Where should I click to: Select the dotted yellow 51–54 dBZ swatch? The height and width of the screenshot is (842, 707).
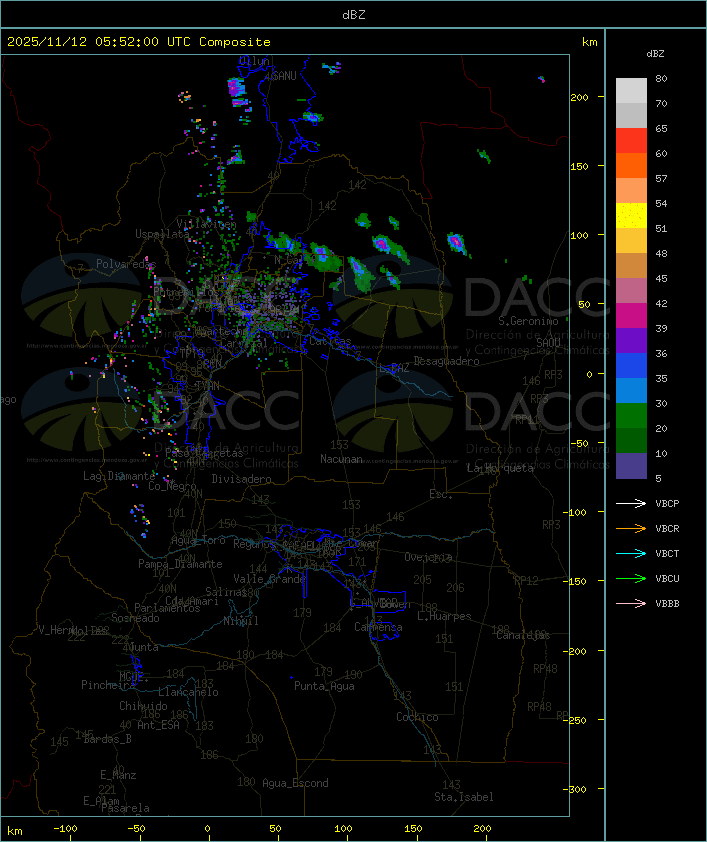(631, 215)
